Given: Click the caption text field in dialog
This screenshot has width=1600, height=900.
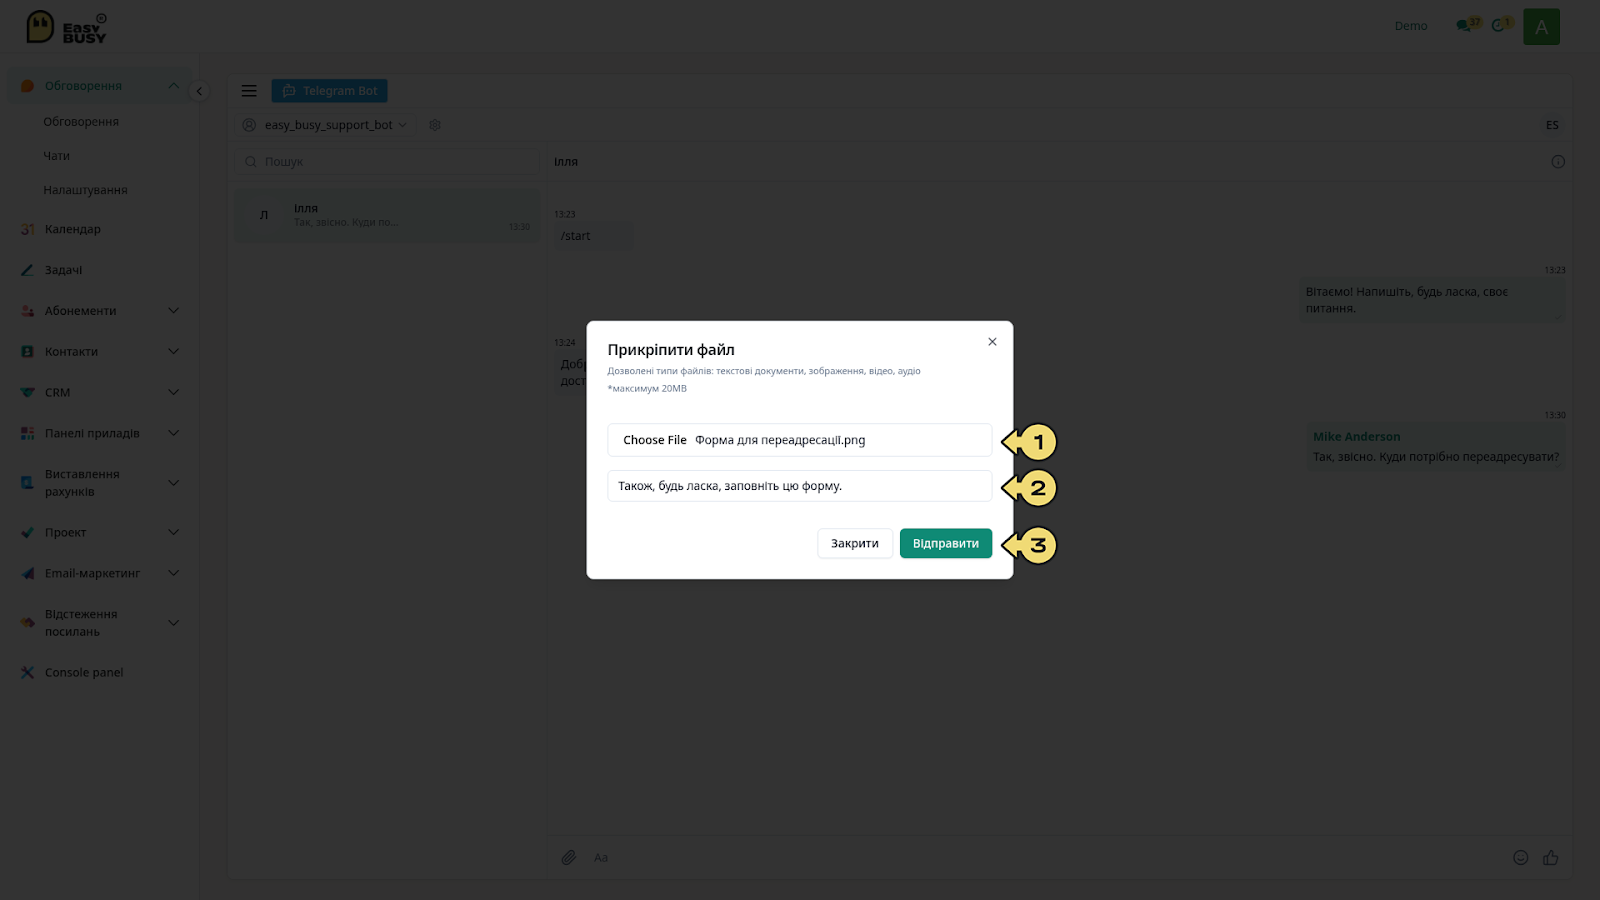Looking at the screenshot, I should 799,486.
